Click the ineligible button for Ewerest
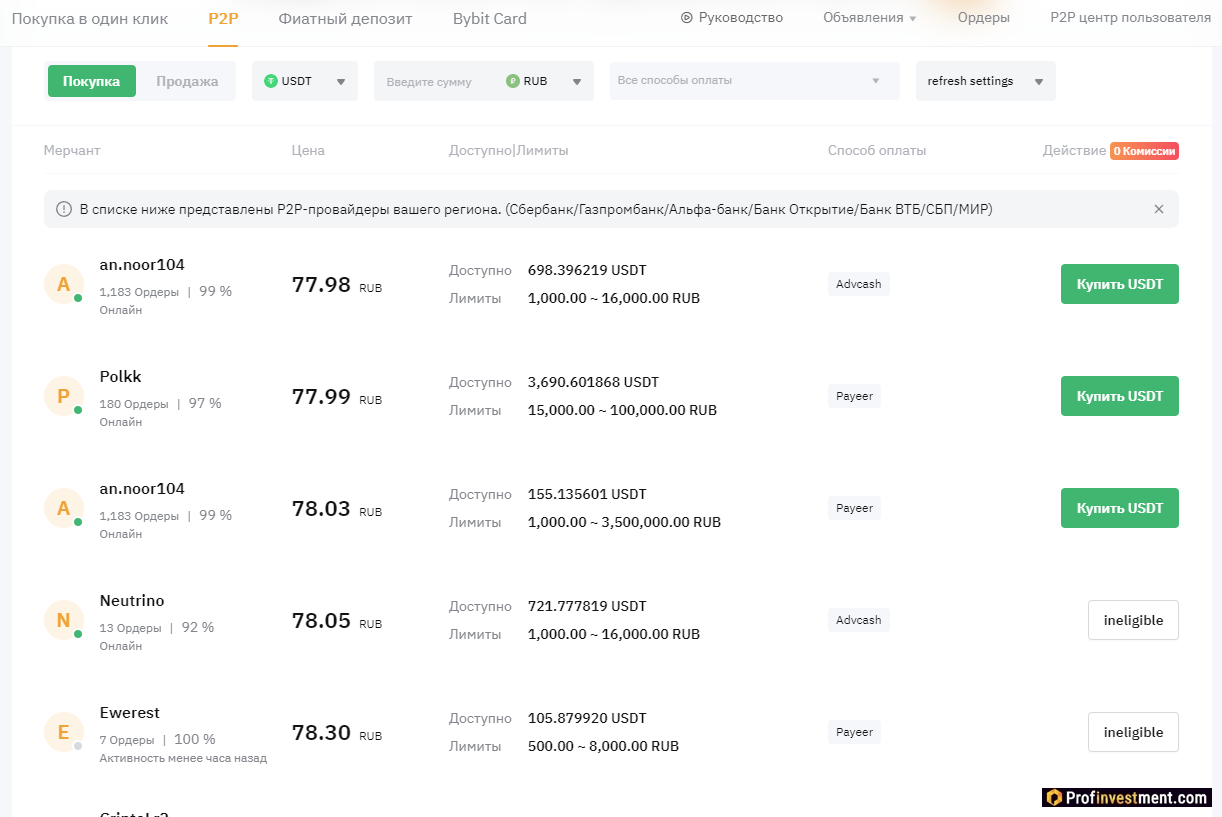 click(1133, 732)
